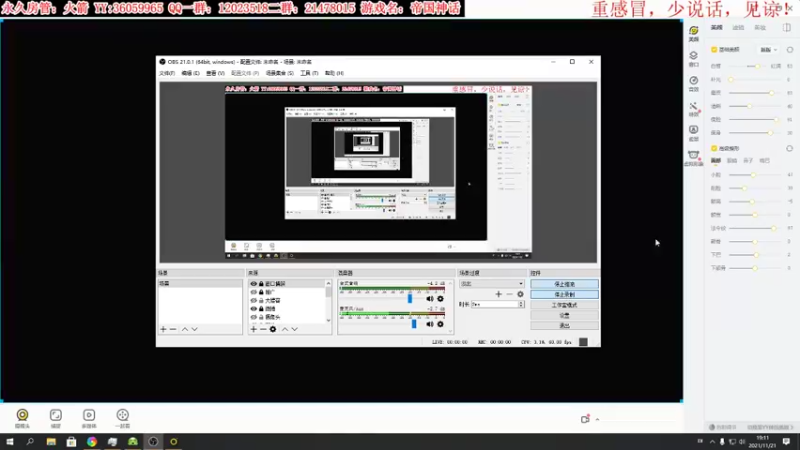Switch to 眼睛 eyes sub-tab under 高级塑形

point(732,161)
